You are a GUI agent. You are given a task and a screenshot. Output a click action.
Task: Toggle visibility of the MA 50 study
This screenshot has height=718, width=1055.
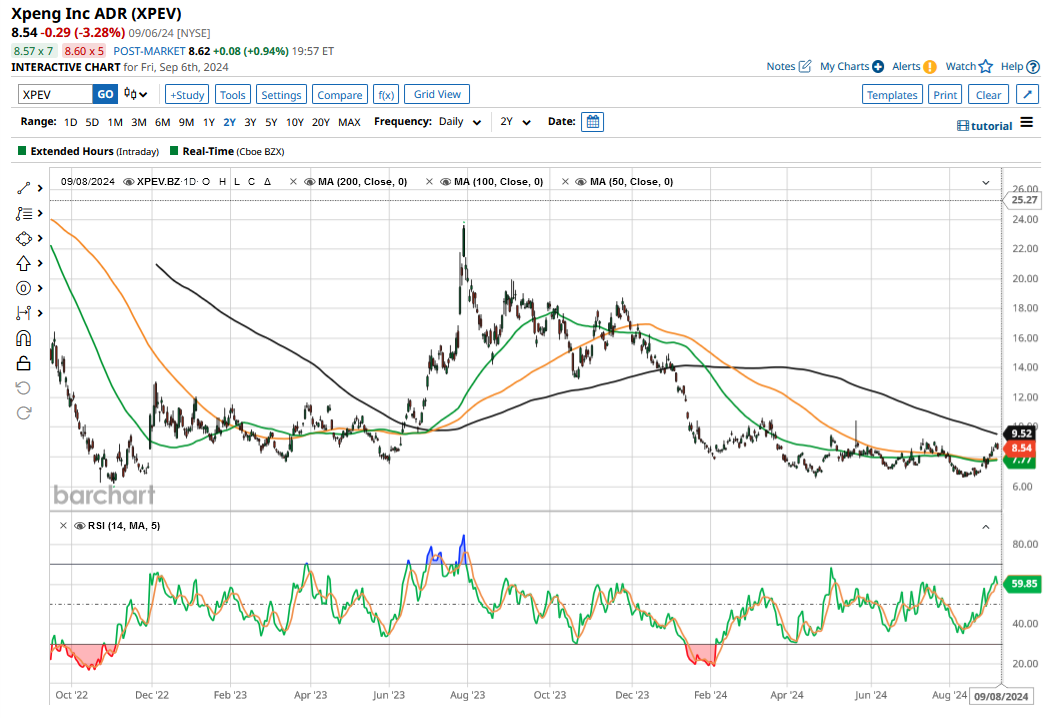pos(582,182)
